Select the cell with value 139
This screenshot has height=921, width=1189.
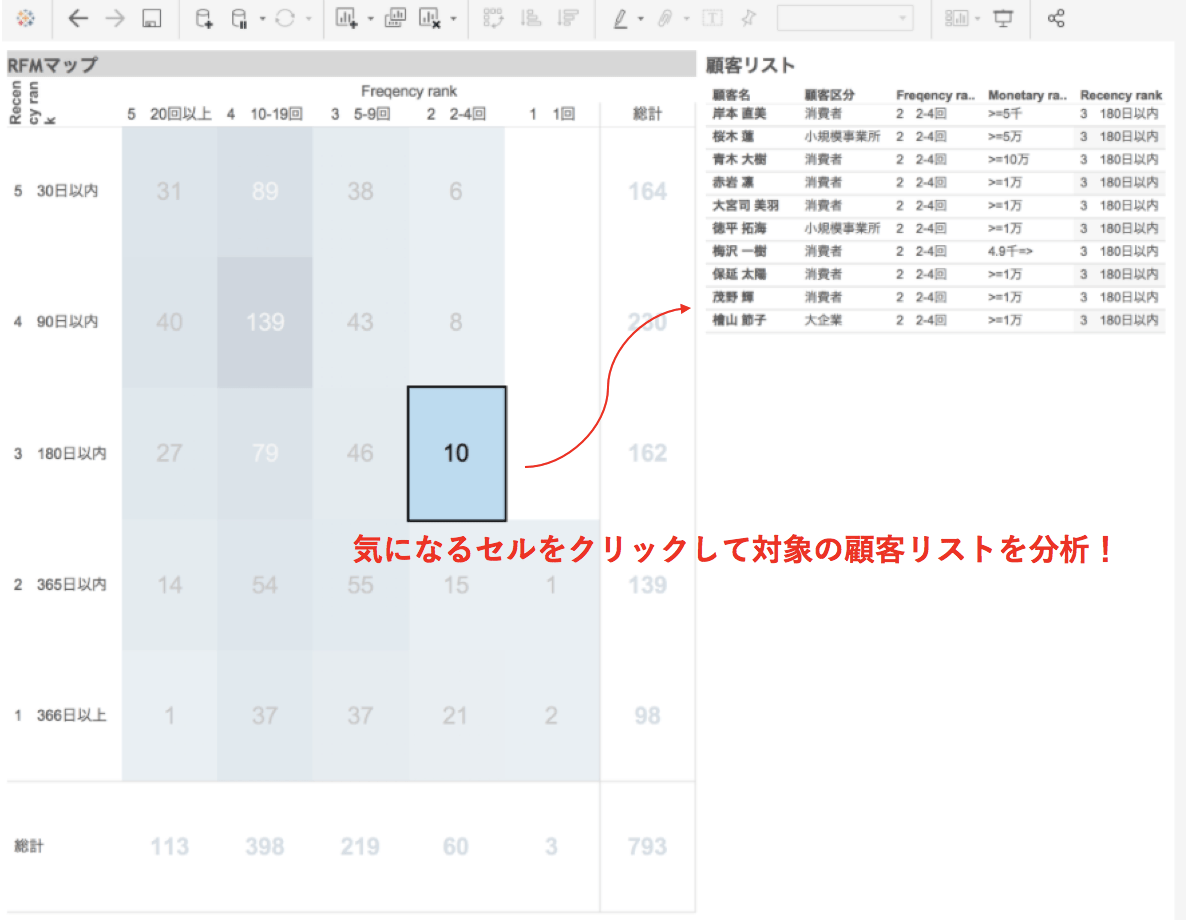click(x=264, y=322)
